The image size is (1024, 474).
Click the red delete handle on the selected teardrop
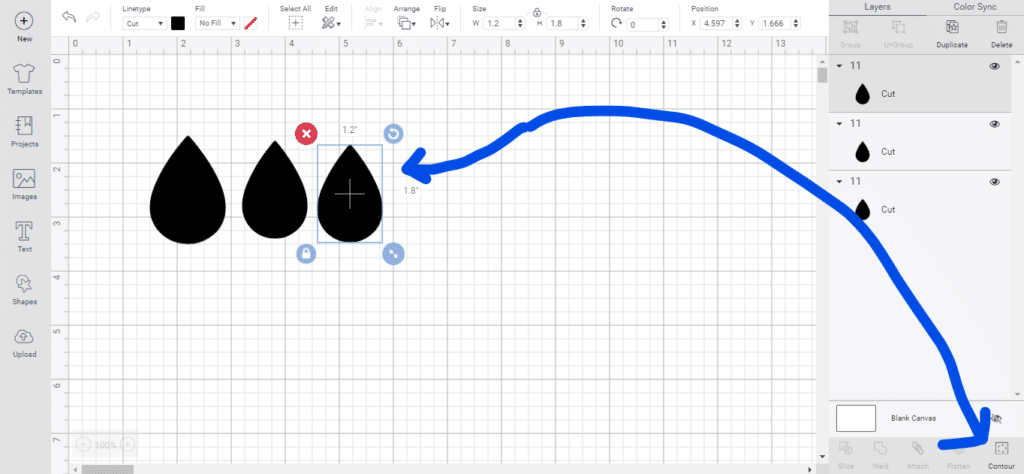[x=306, y=133]
